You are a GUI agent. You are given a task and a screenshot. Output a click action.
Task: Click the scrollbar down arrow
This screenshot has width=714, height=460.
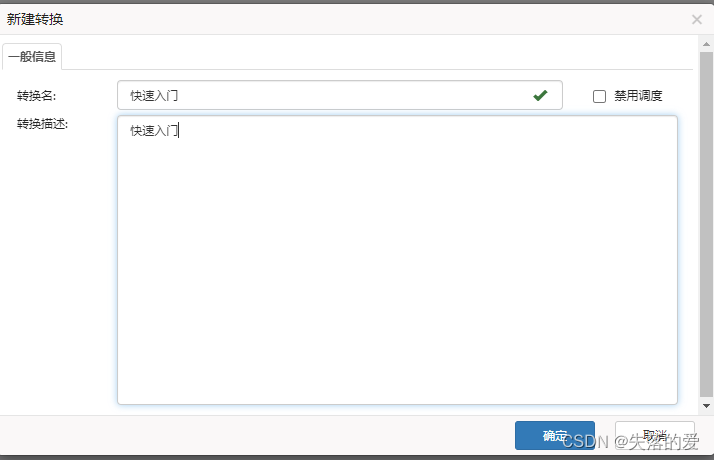[706, 405]
